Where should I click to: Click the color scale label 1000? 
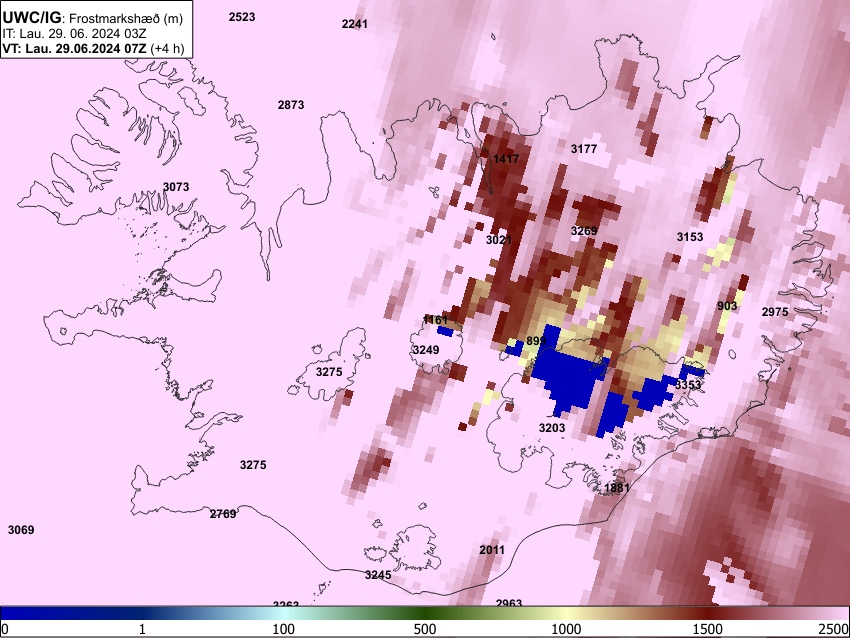566,629
